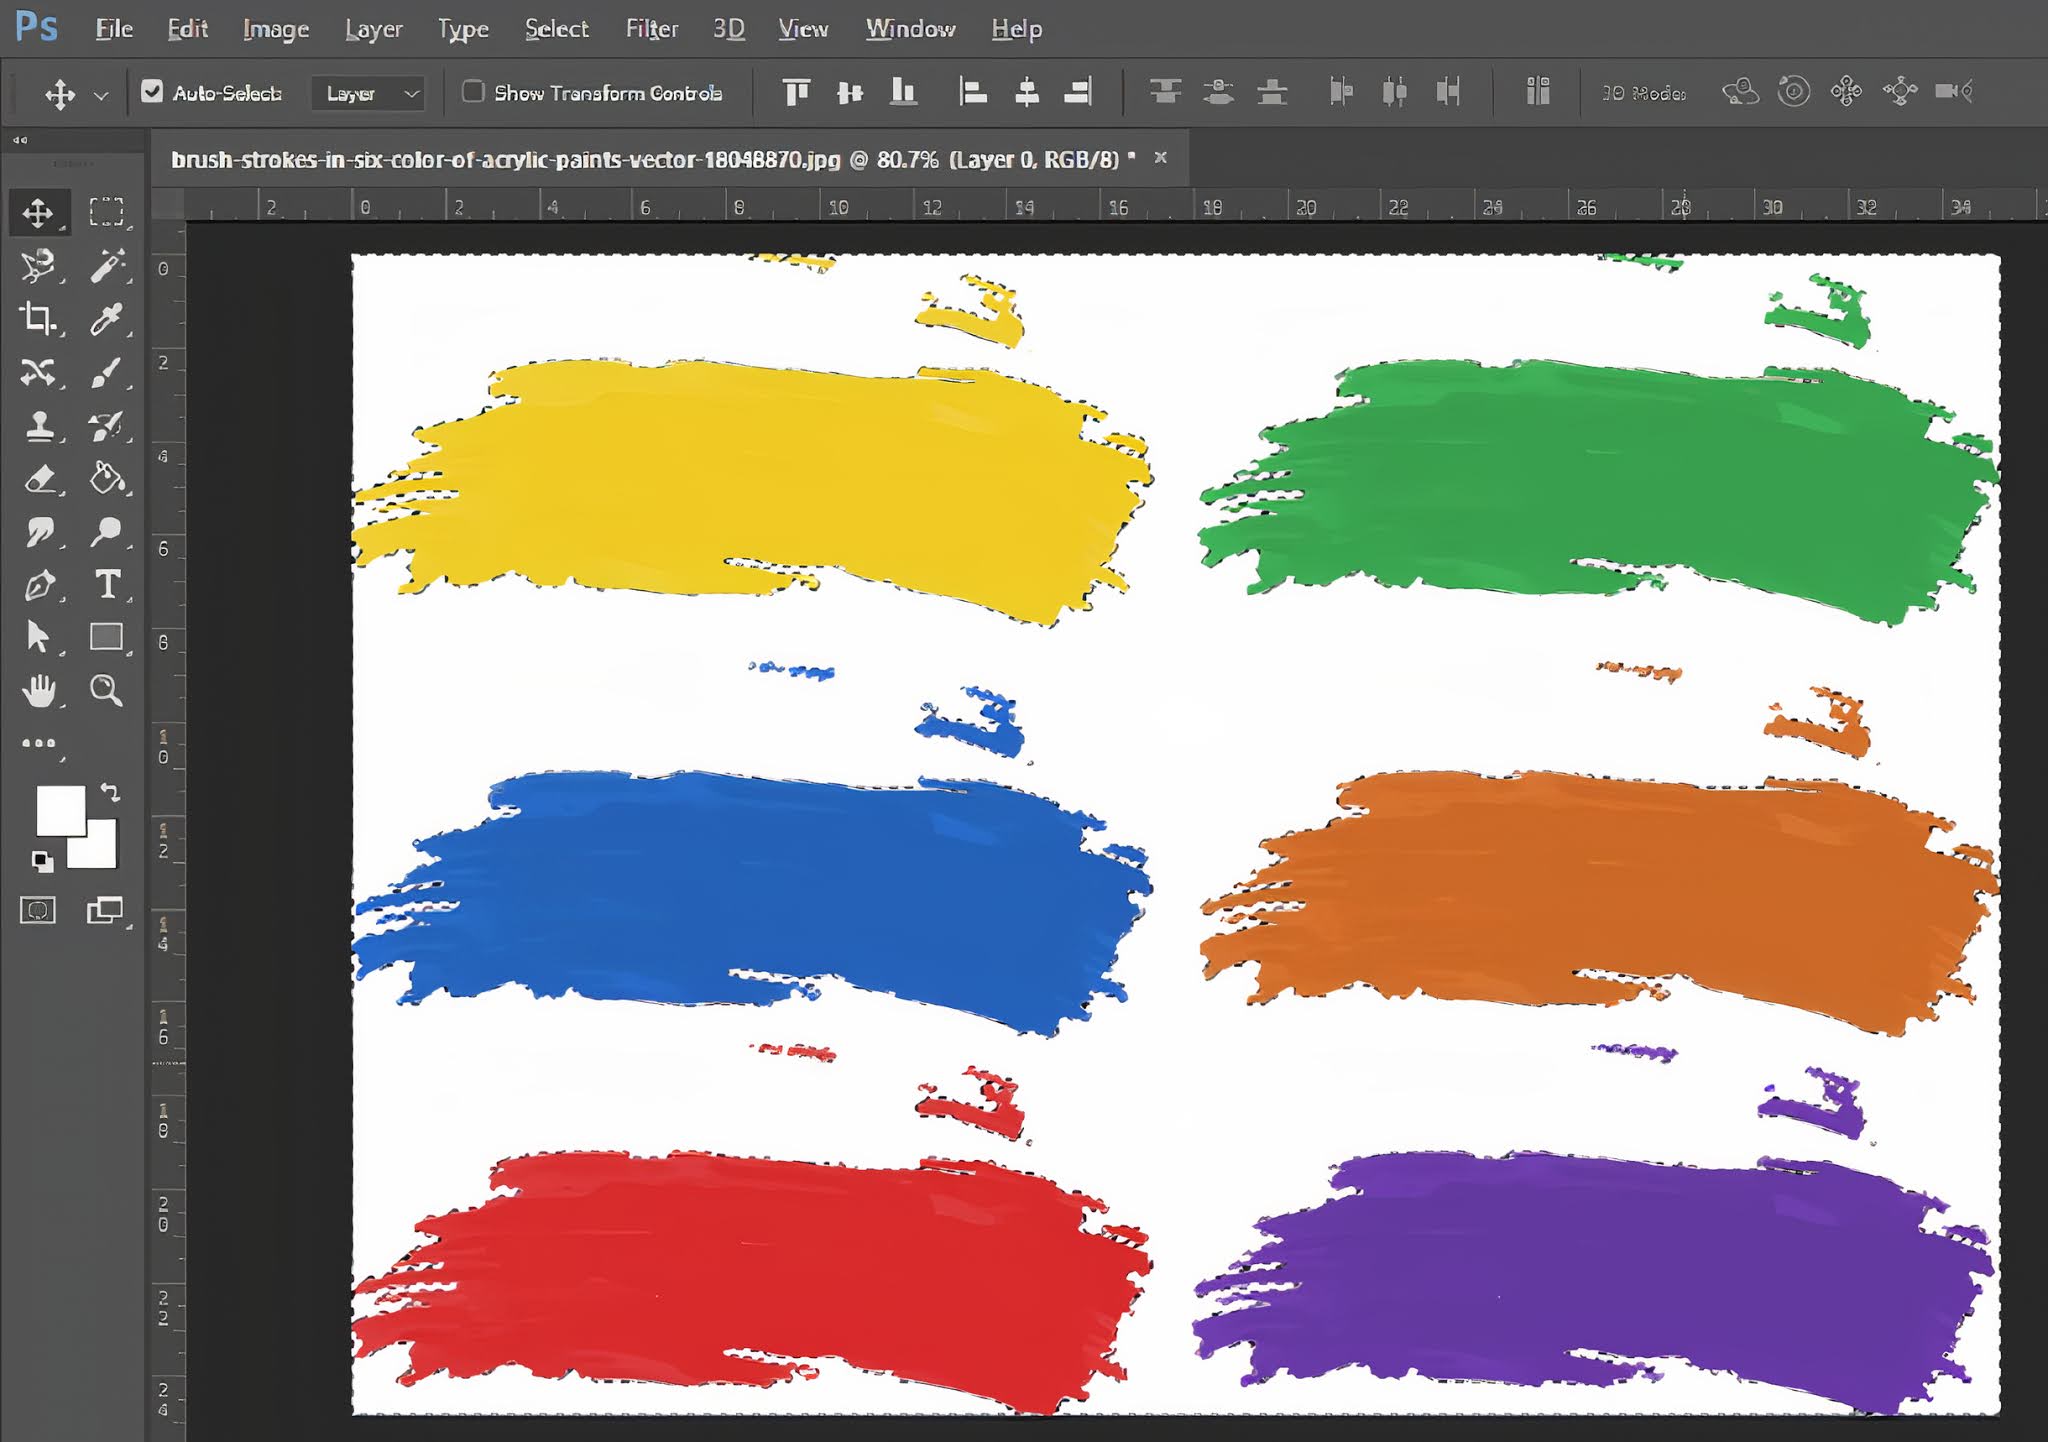The image size is (2048, 1442).
Task: Reset default foreground and background colors
Action: click(41, 860)
